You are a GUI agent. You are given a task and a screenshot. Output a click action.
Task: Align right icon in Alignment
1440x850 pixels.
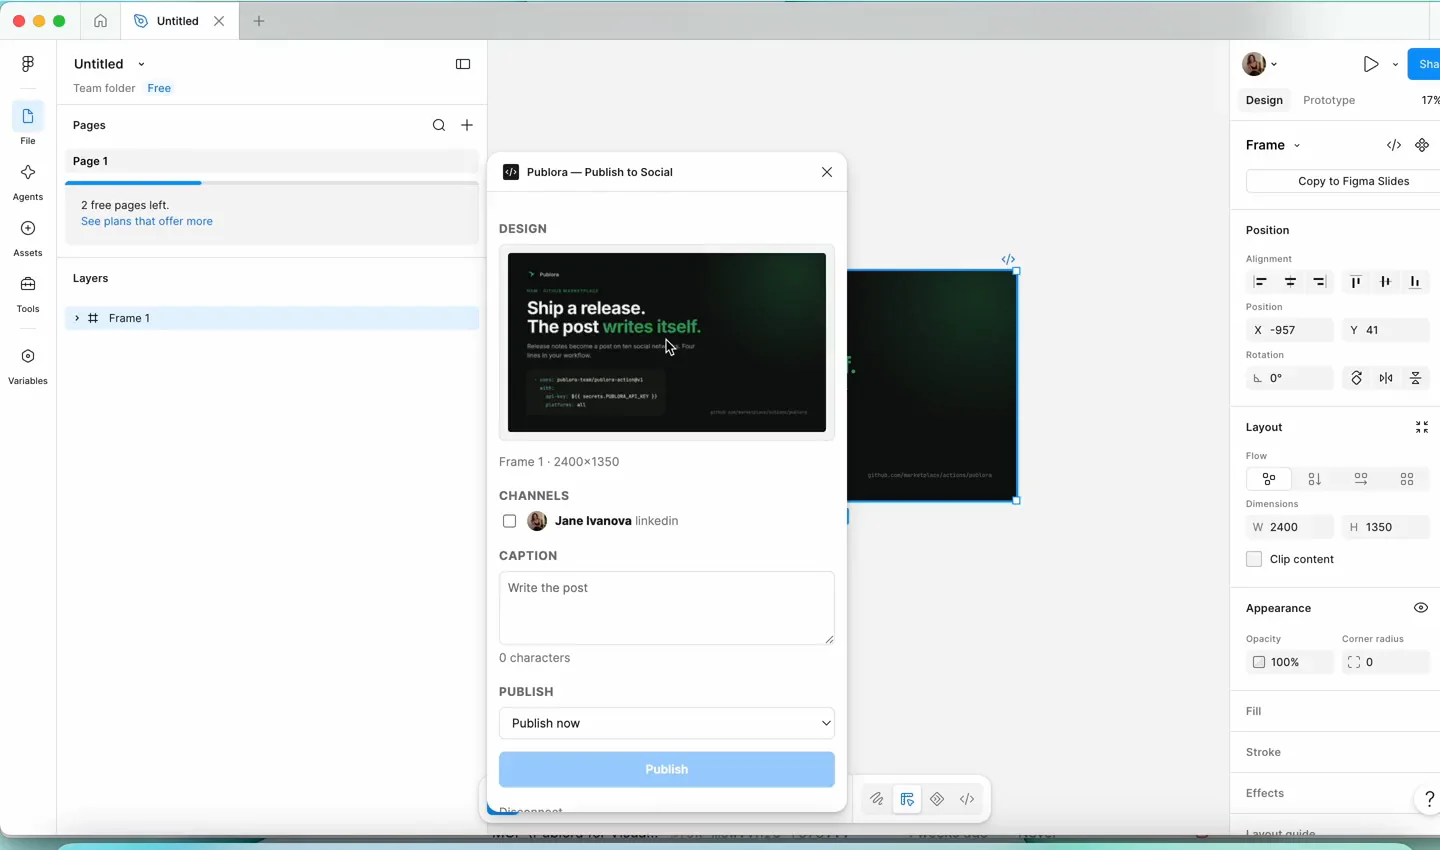(1320, 282)
